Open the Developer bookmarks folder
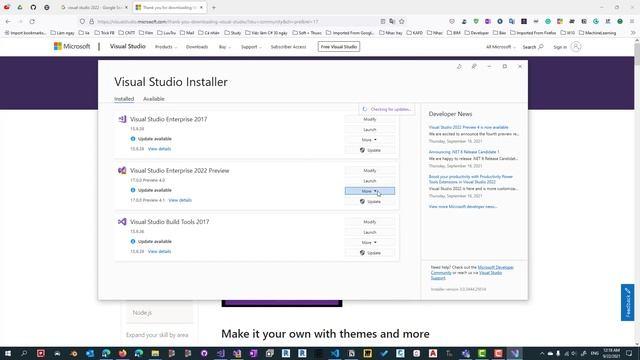The height and width of the screenshot is (360, 640). [x=477, y=33]
